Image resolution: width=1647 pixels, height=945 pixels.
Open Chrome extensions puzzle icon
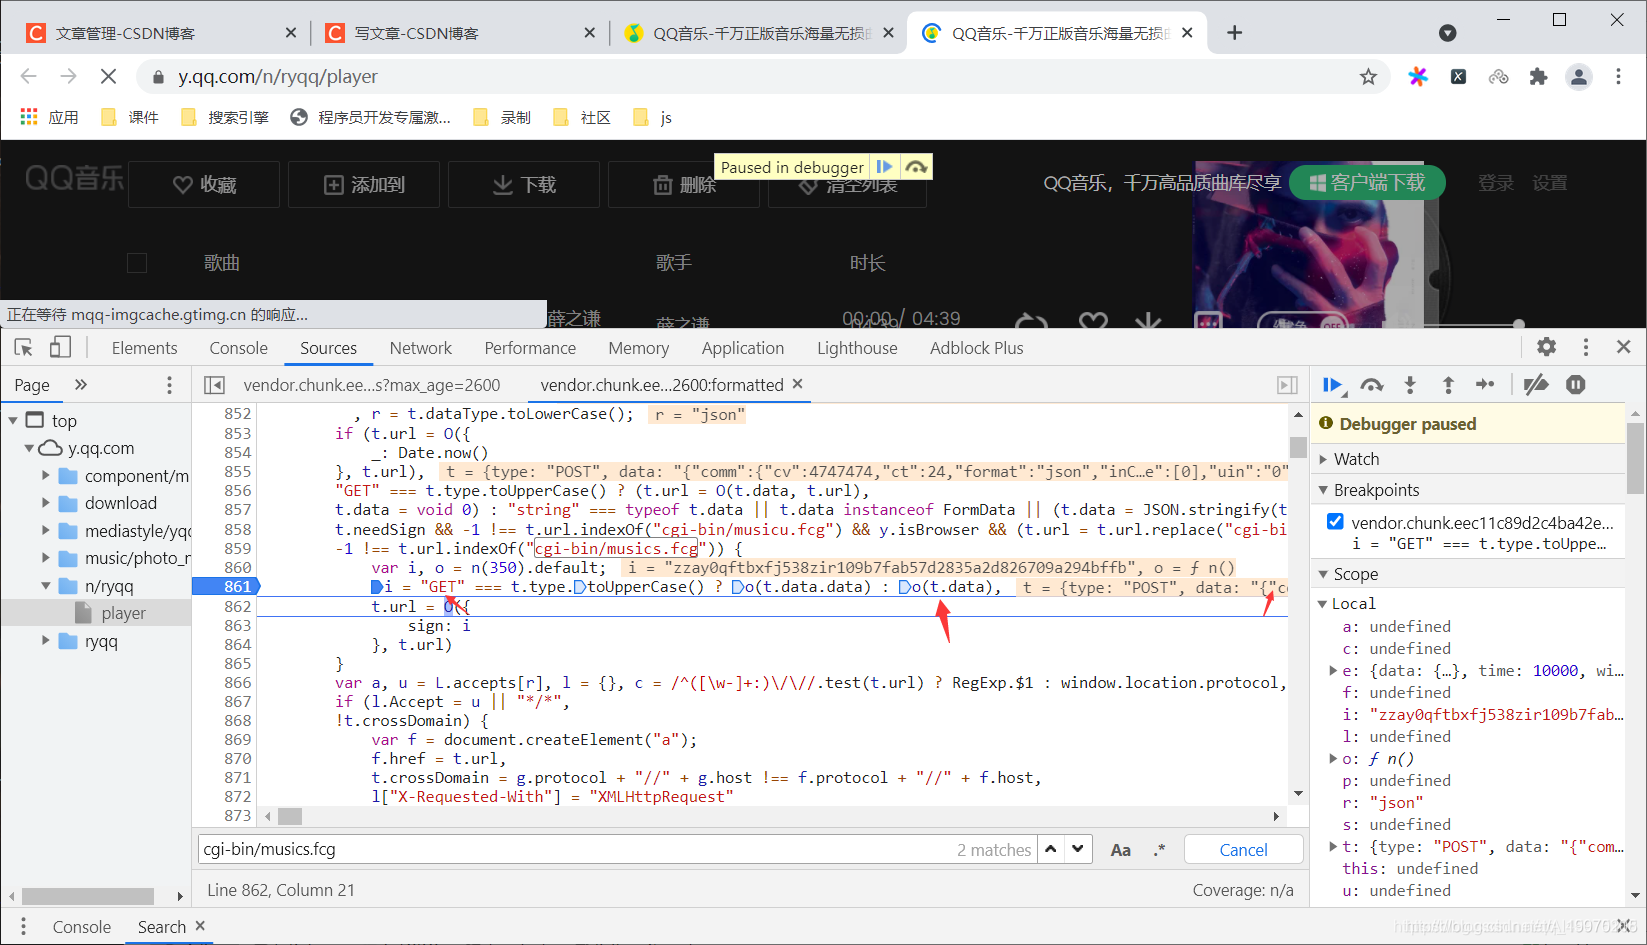coord(1538,77)
